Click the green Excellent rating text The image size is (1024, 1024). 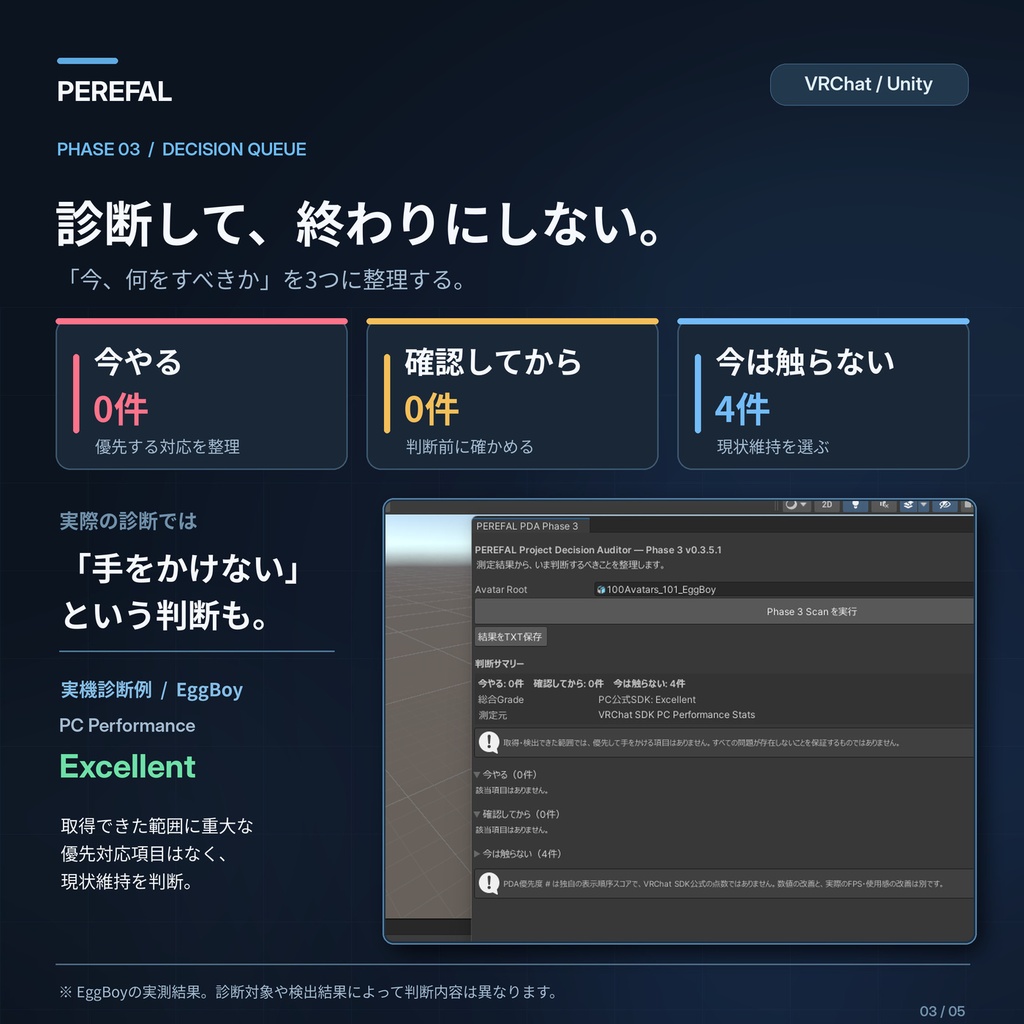pyautogui.click(x=127, y=766)
